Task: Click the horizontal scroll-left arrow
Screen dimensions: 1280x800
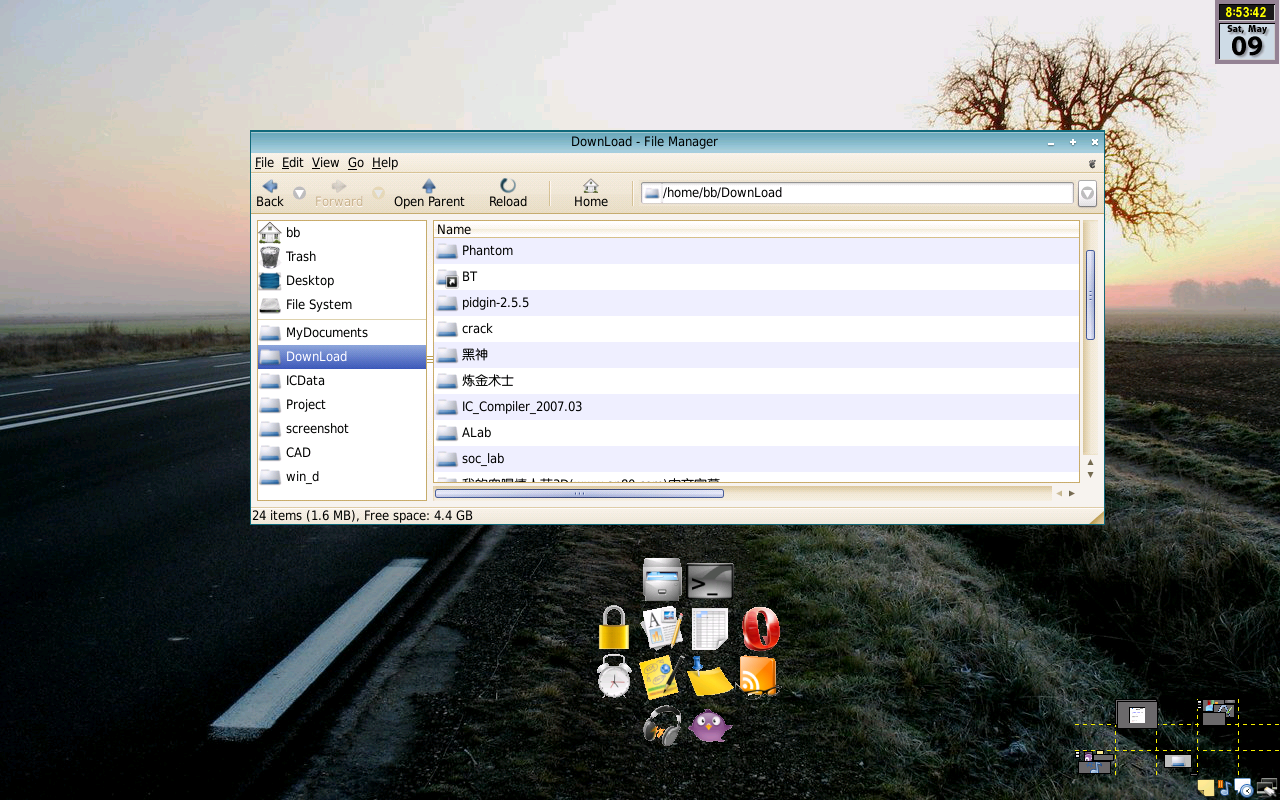Action: tap(1060, 493)
